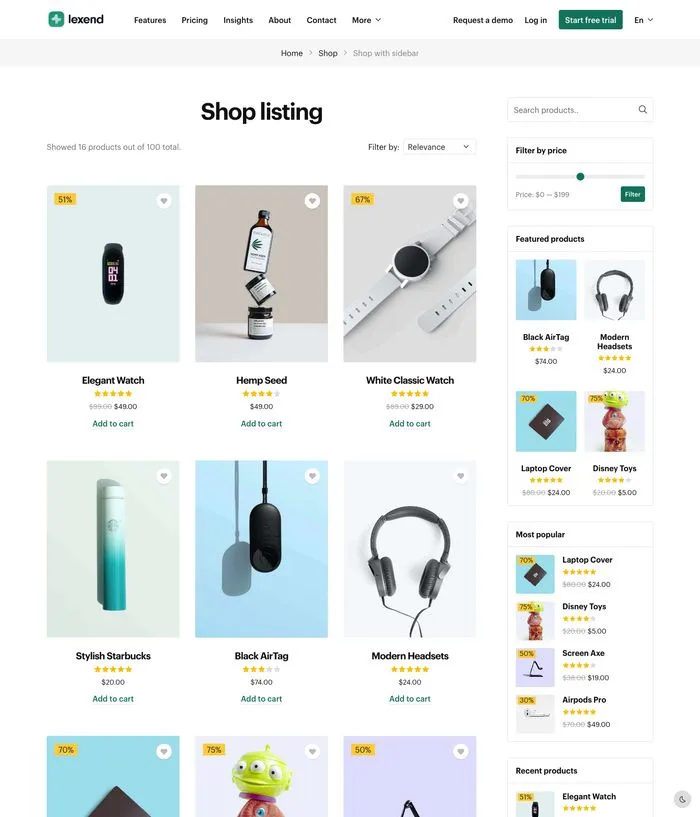This screenshot has height=817, width=700.
Task: Click heart icon on Stylish Starbucks card
Action: 164,476
